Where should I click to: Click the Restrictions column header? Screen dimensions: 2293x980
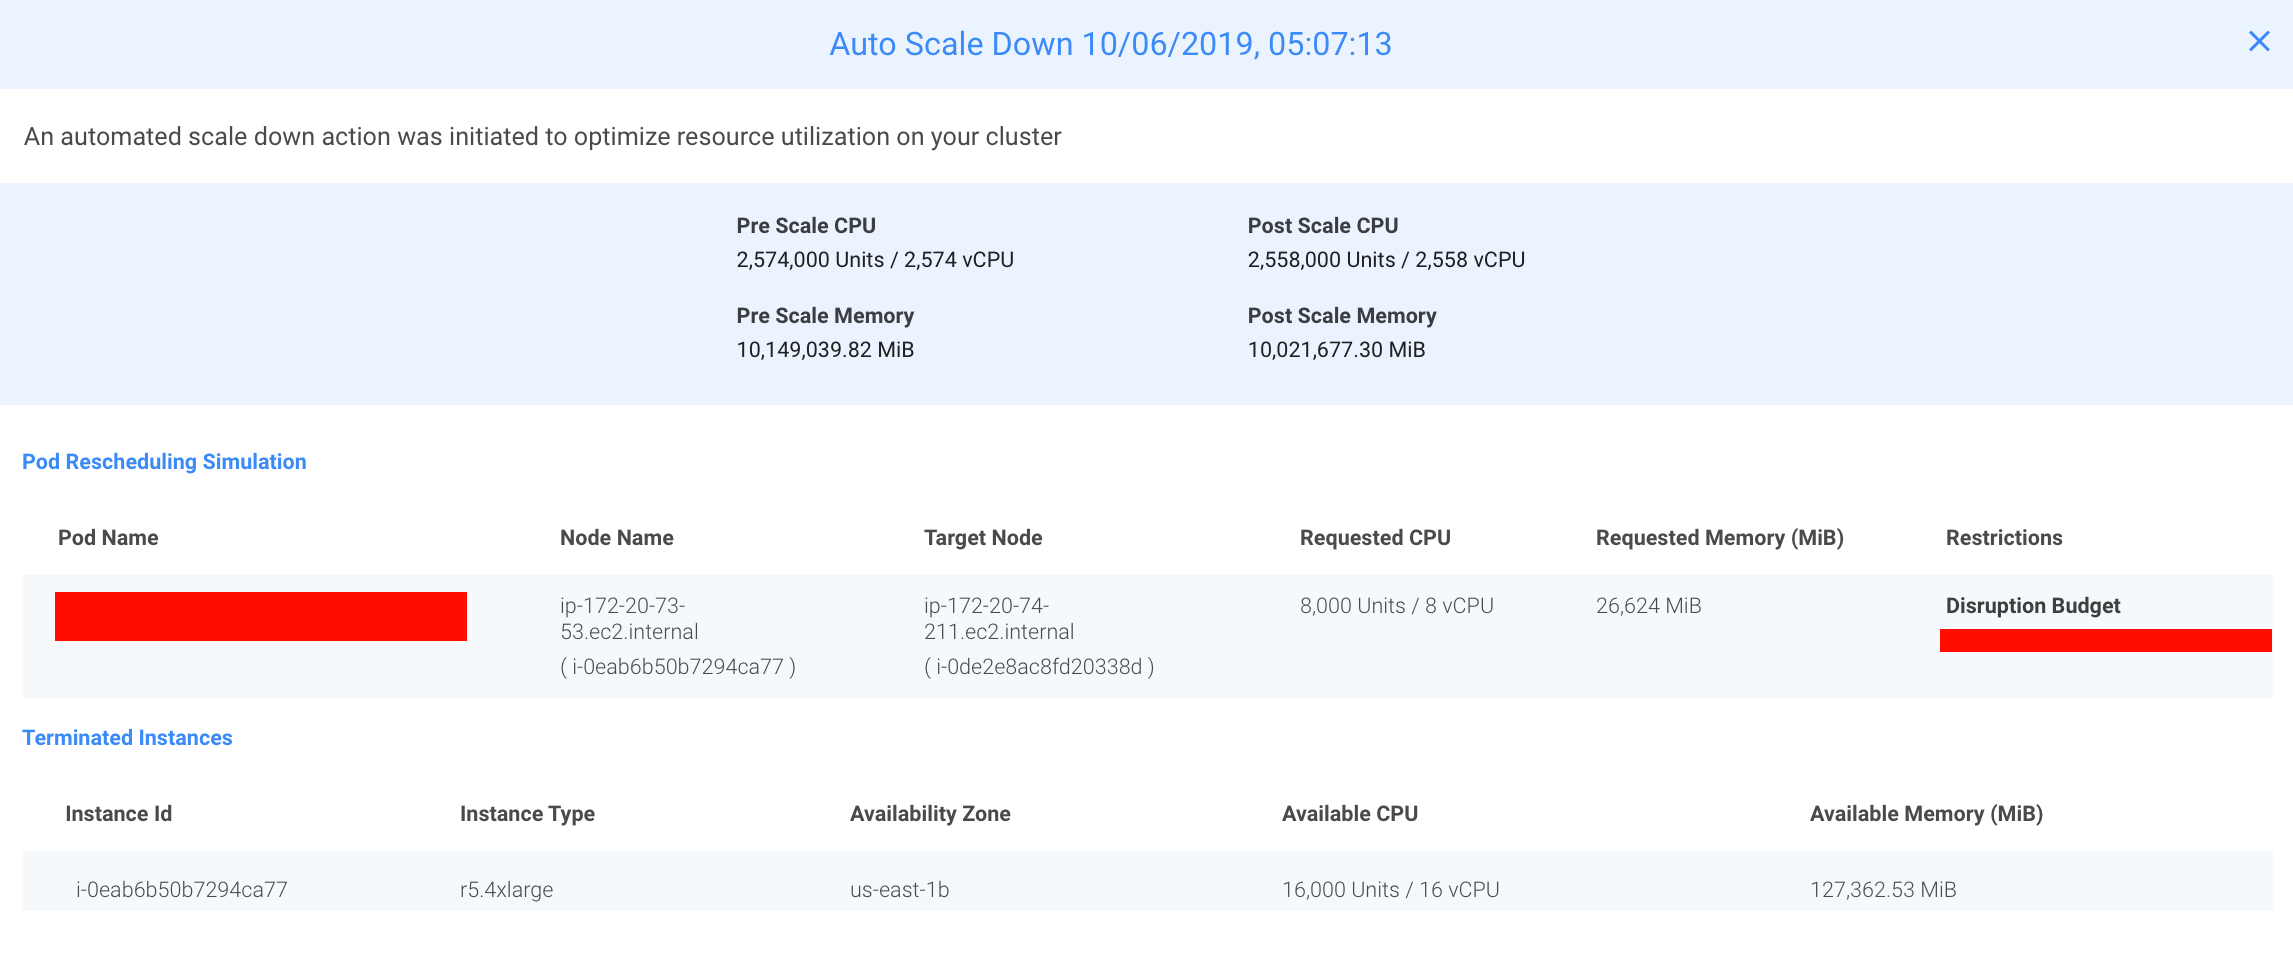coord(2003,537)
